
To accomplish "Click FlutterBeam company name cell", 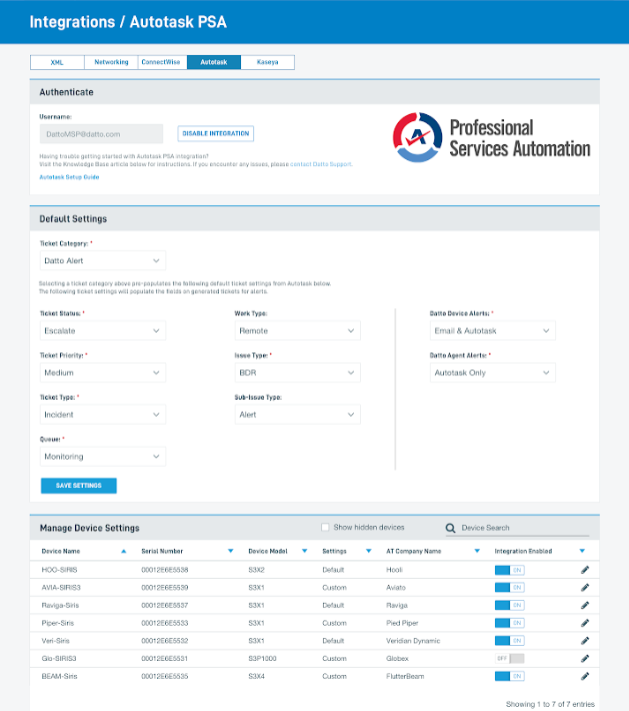I will point(405,676).
